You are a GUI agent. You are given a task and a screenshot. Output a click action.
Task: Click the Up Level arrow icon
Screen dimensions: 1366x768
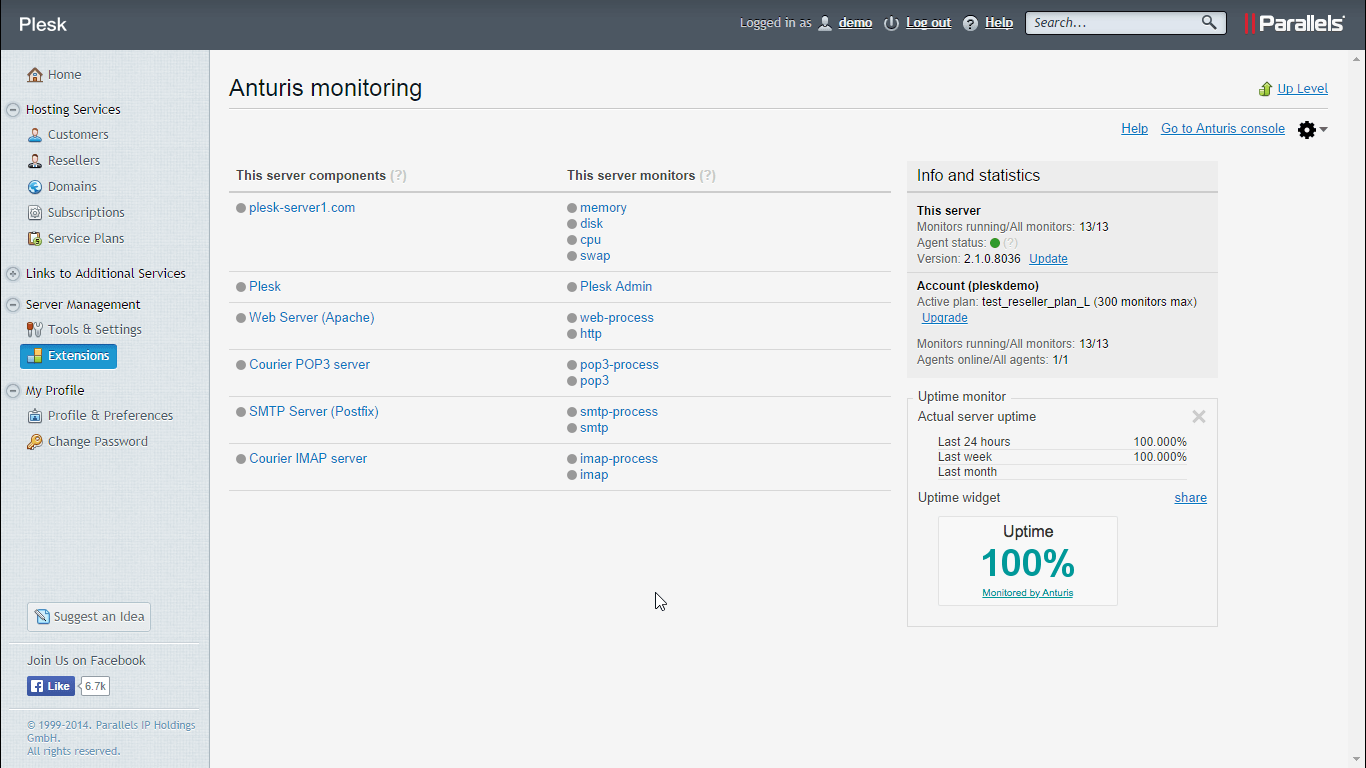tap(1265, 89)
